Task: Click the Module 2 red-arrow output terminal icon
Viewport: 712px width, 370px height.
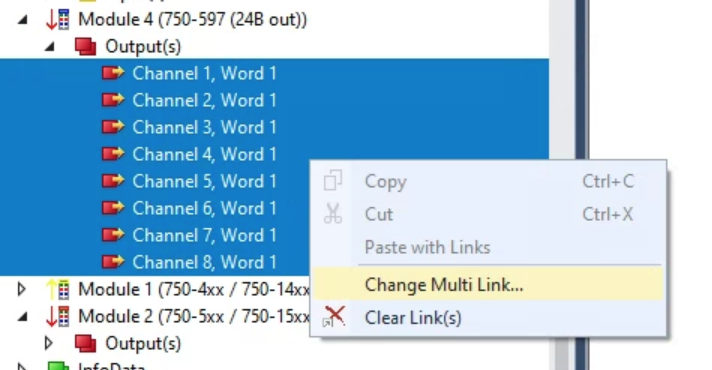Action: coord(58,316)
